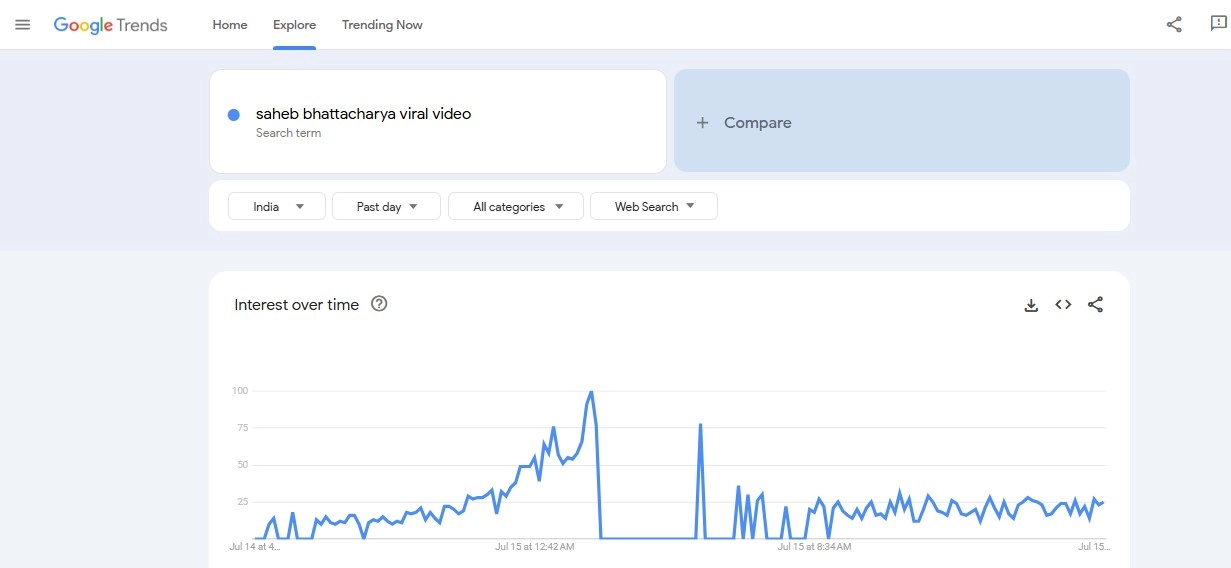Switch to the Trending Now tab
Screen dimensions: 1231x568
click(x=382, y=25)
